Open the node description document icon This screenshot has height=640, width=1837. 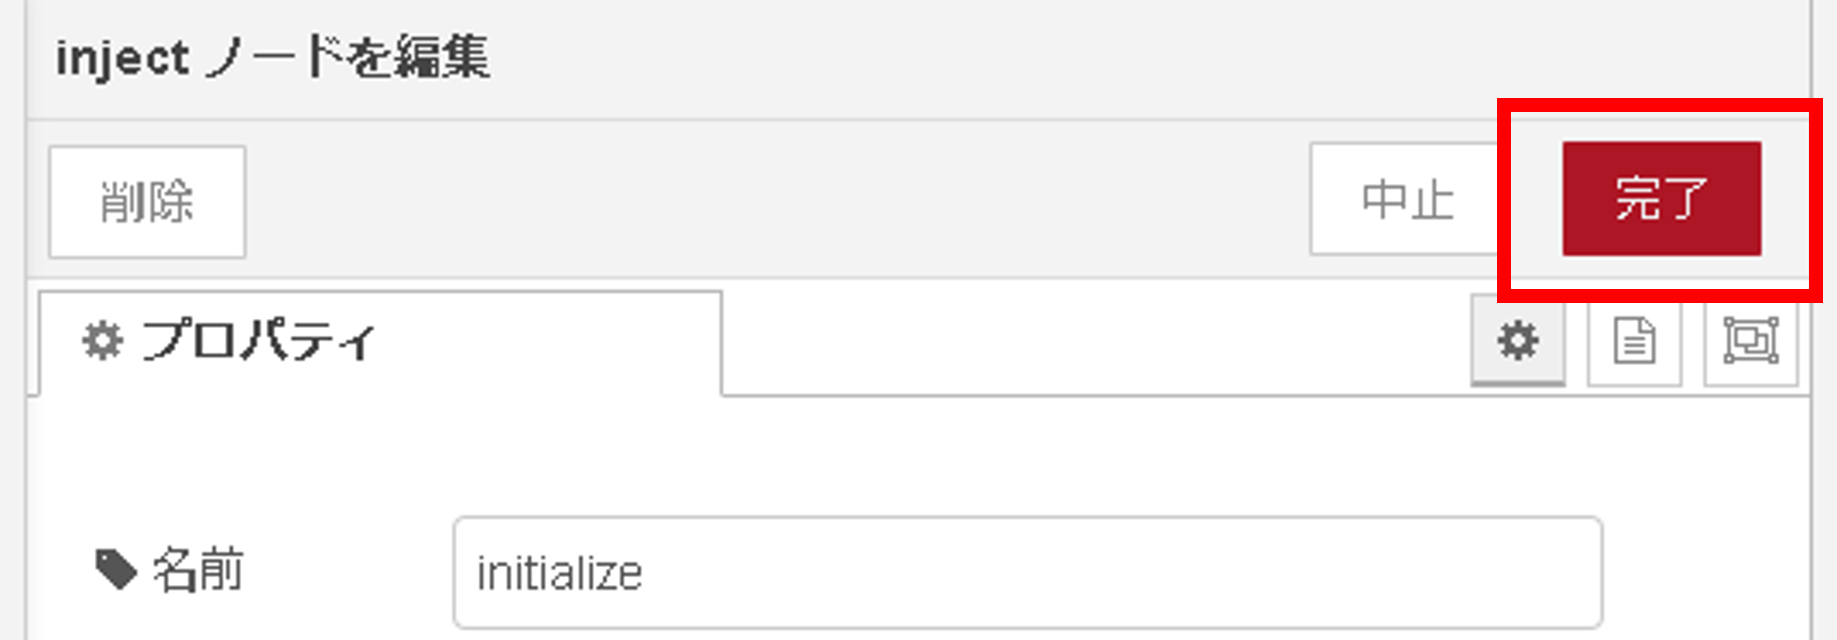pos(1634,341)
